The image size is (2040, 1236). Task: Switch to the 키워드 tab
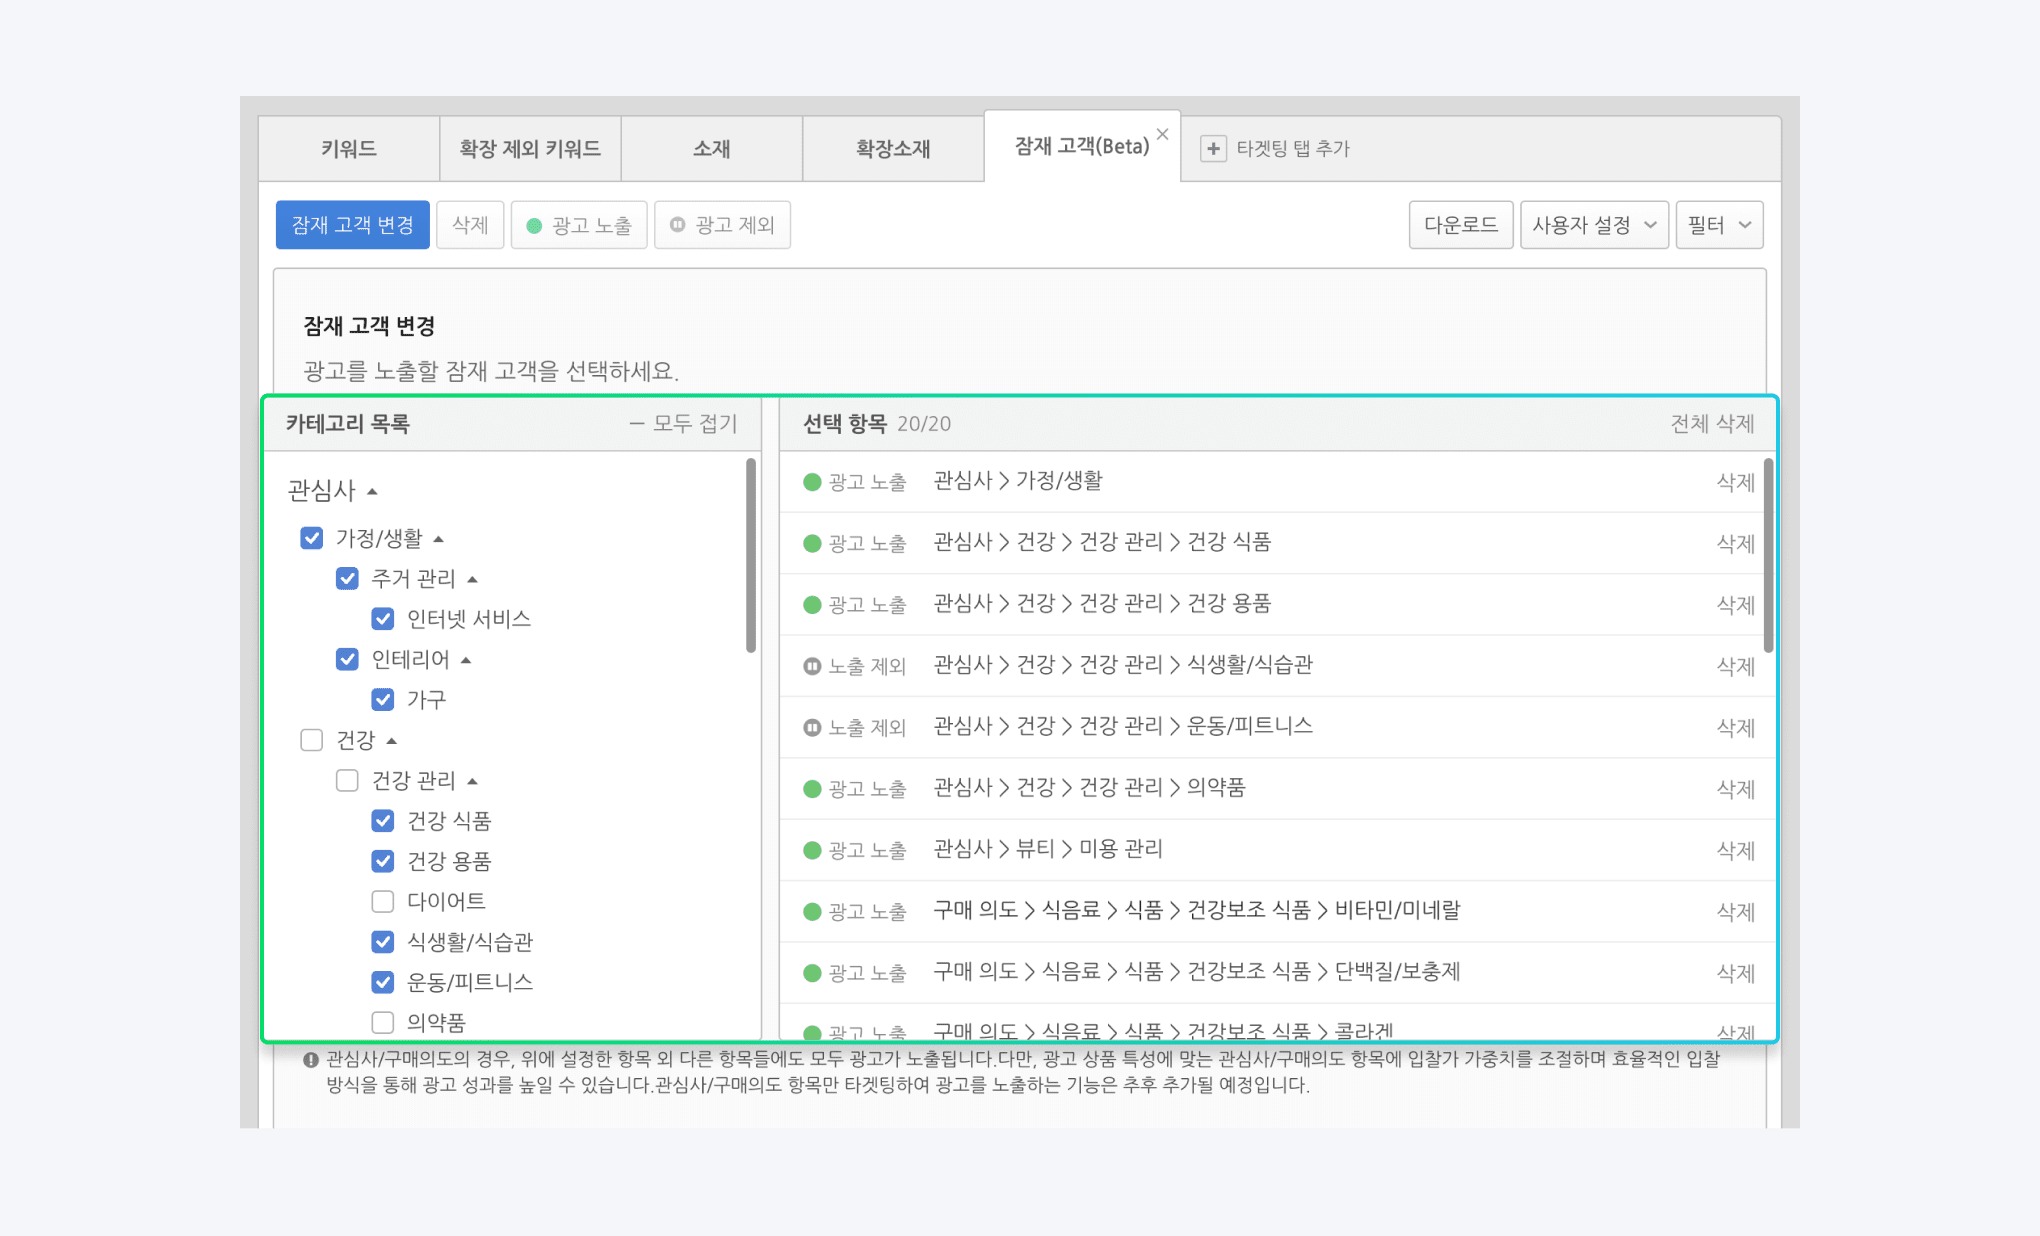(x=349, y=149)
